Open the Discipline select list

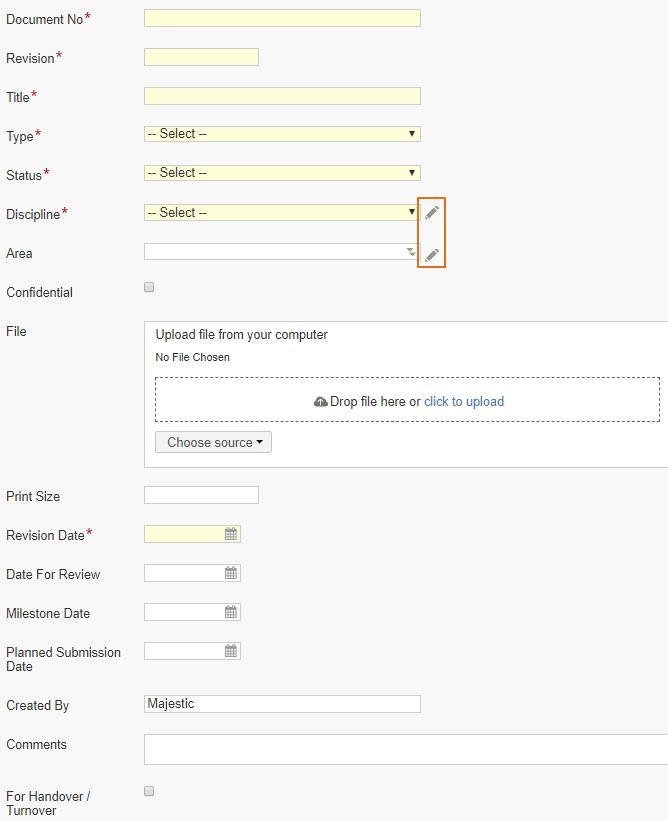tap(282, 213)
